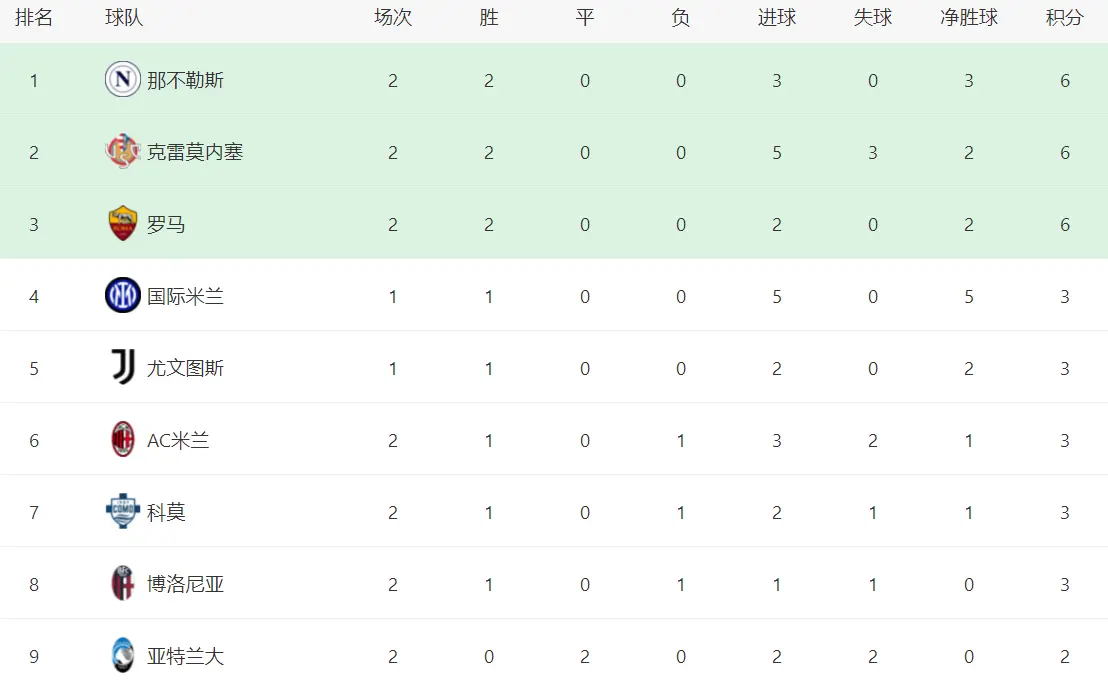The height and width of the screenshot is (686, 1108).
Task: Open the 那不勒斯 team link
Action: point(185,80)
